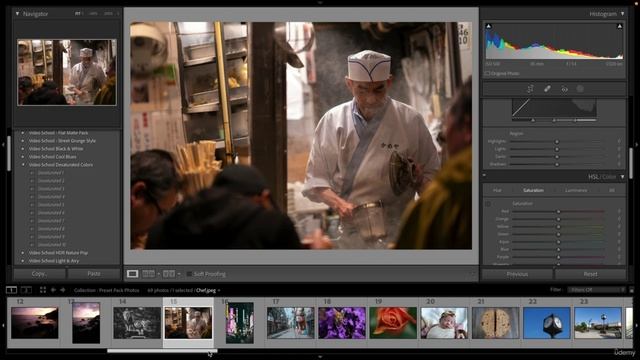
Task: Click the Paste settings button
Action: [x=94, y=273]
